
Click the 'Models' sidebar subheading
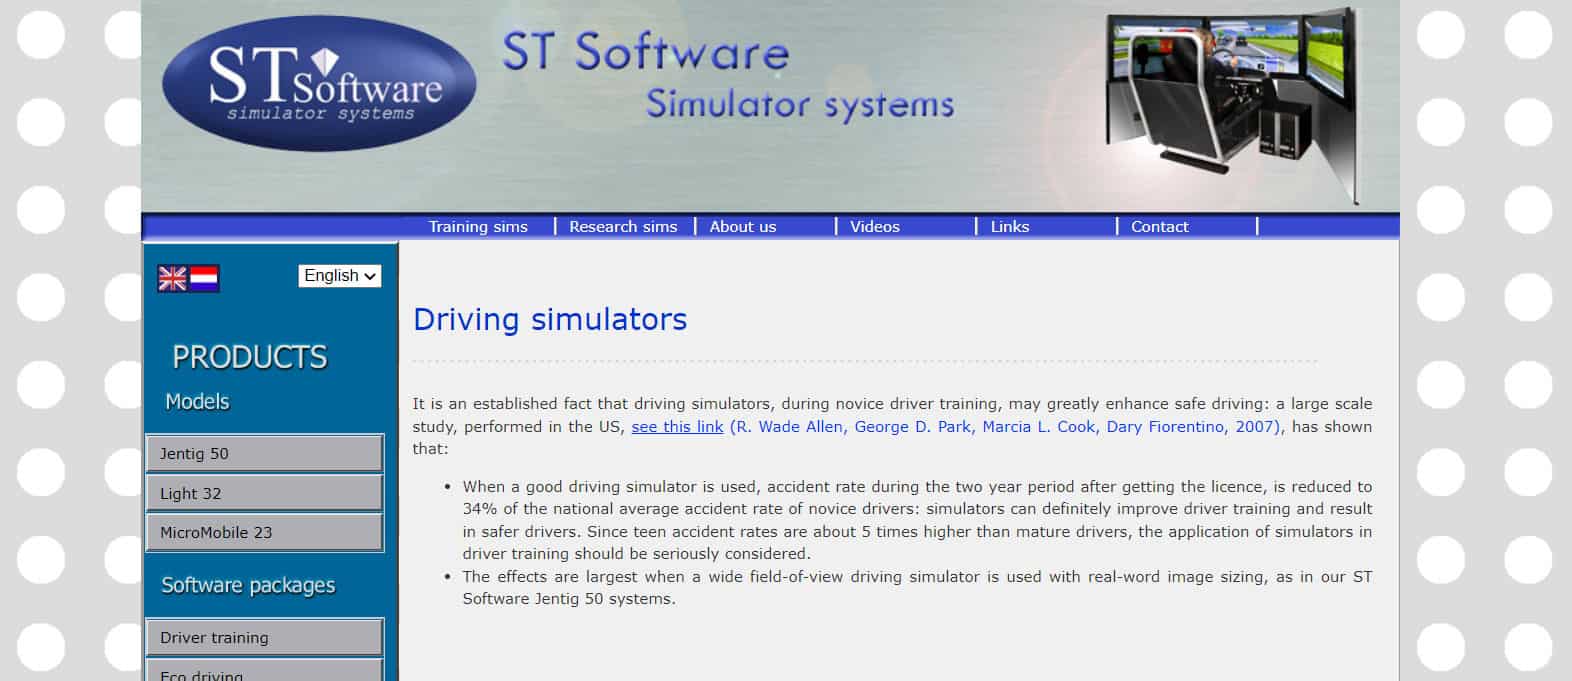coord(197,402)
